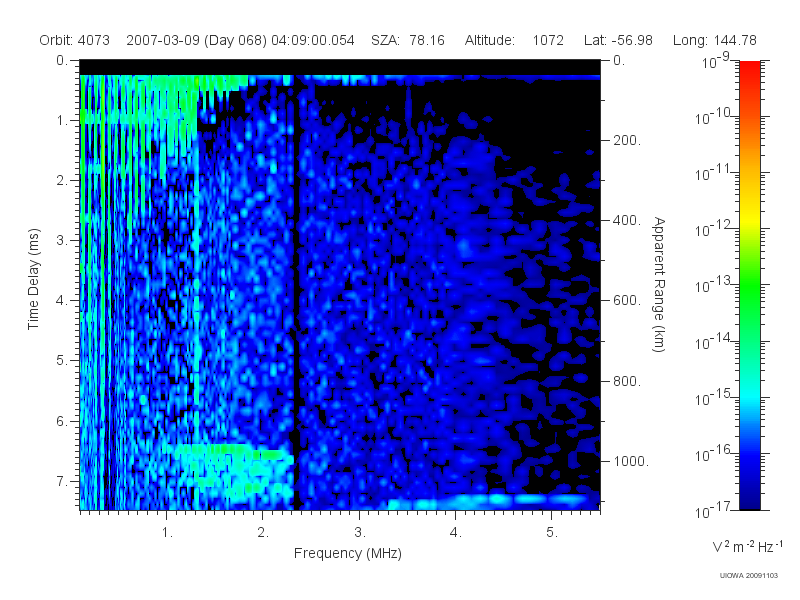Viewport: 800px width, 600px height.
Task: Click the dark vertical gap at 2.3 MHz
Action: 295,291
